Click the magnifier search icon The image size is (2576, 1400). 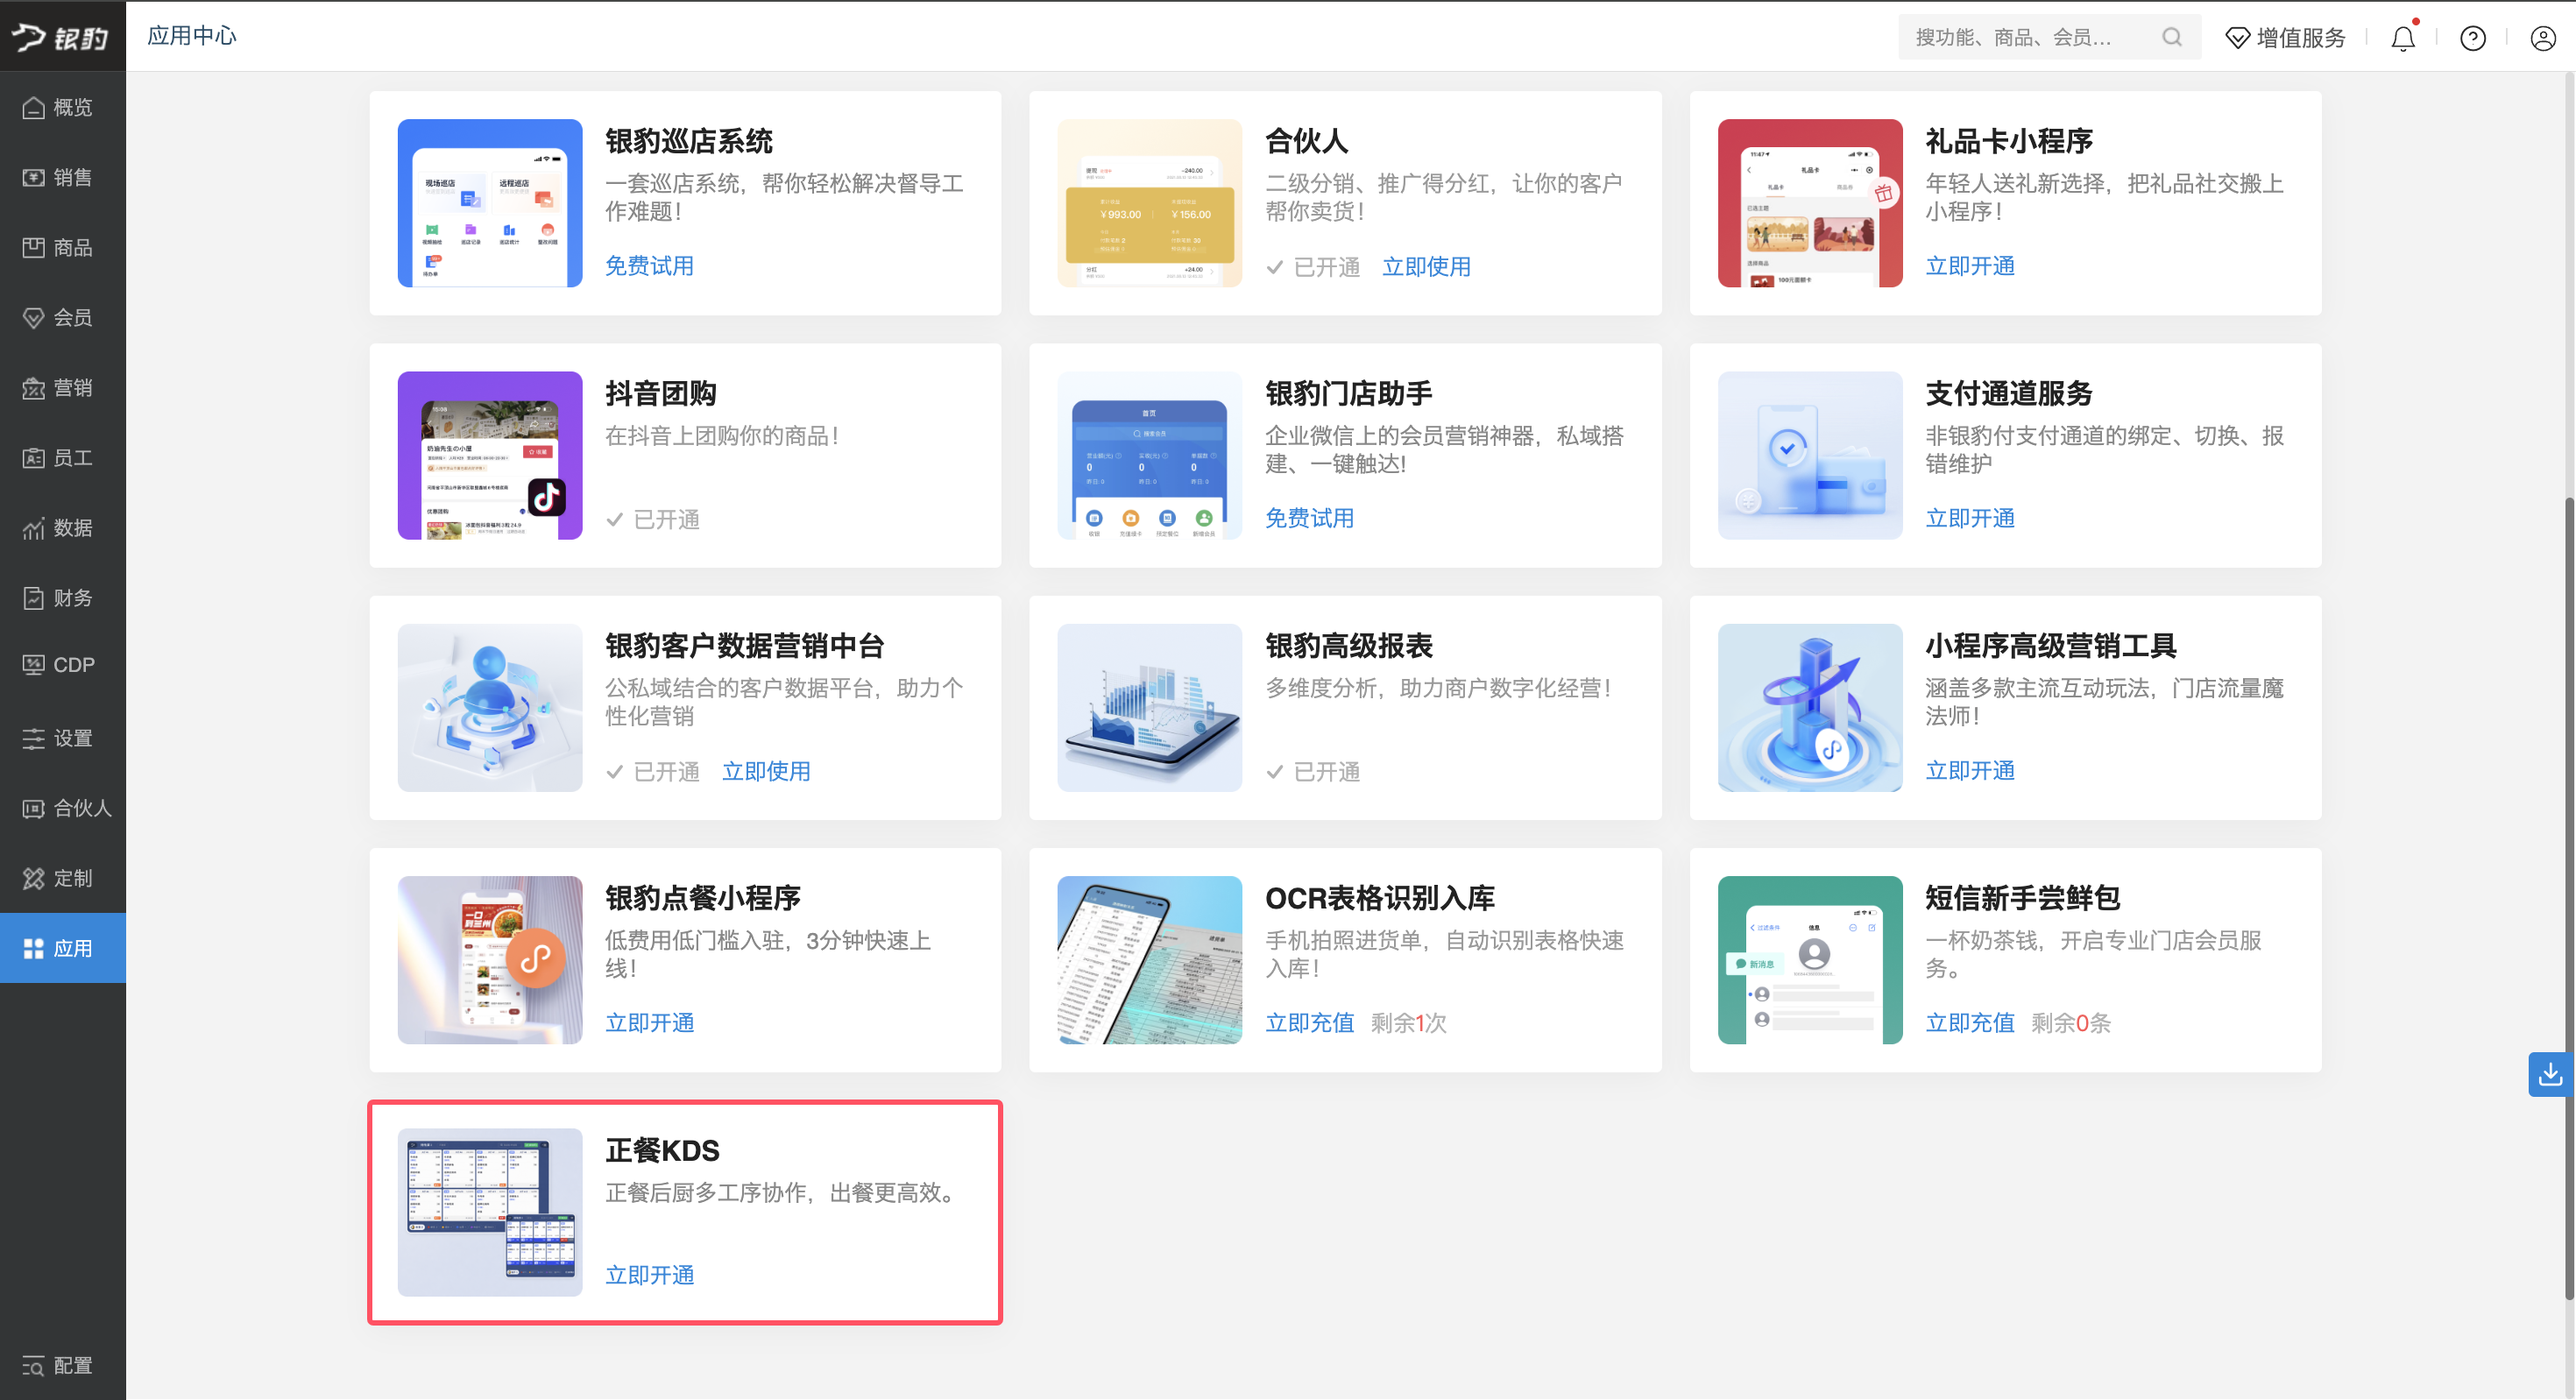[x=2172, y=37]
